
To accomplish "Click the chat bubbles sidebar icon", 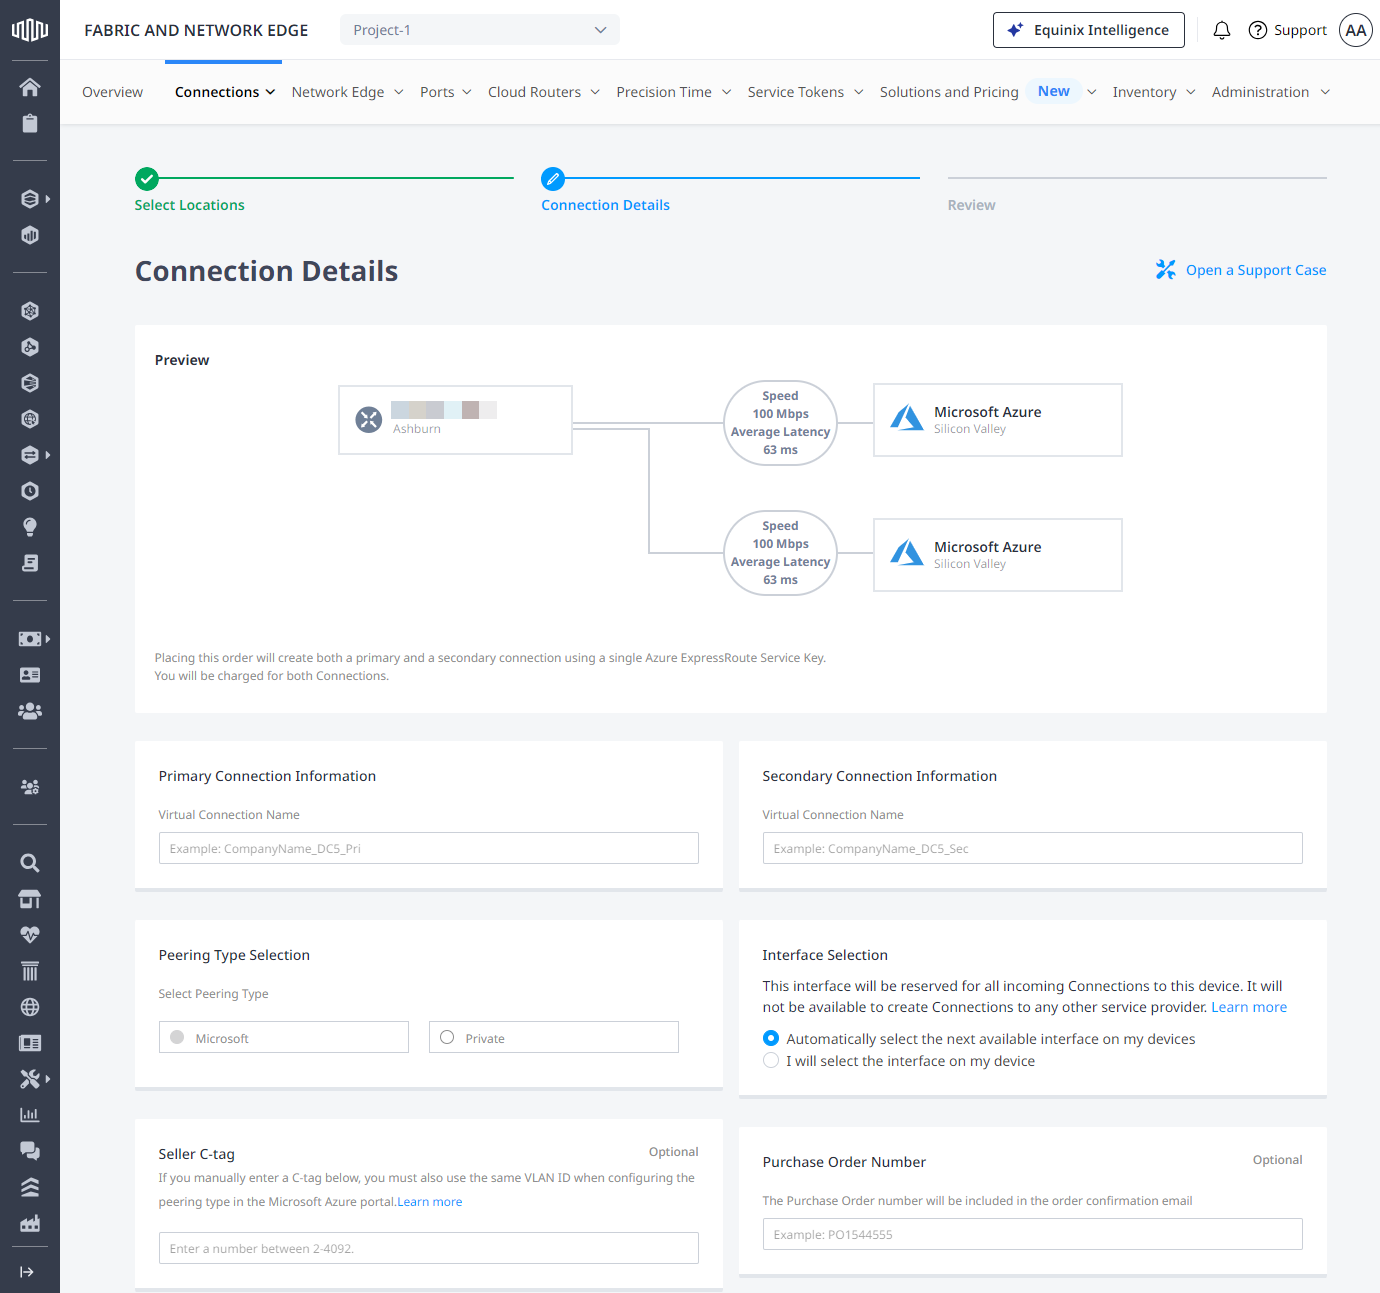I will pyautogui.click(x=30, y=1151).
